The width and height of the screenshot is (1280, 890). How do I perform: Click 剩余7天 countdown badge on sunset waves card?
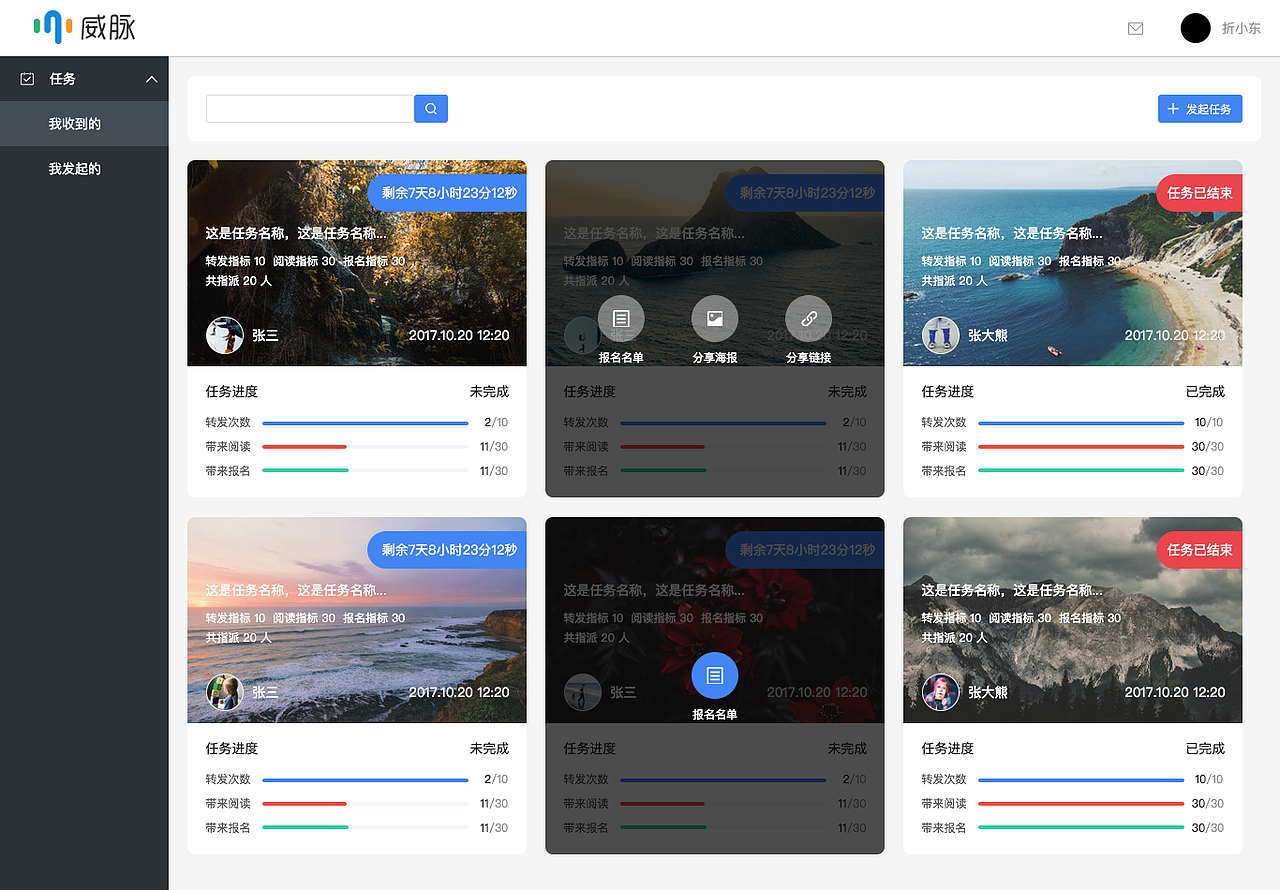click(447, 550)
